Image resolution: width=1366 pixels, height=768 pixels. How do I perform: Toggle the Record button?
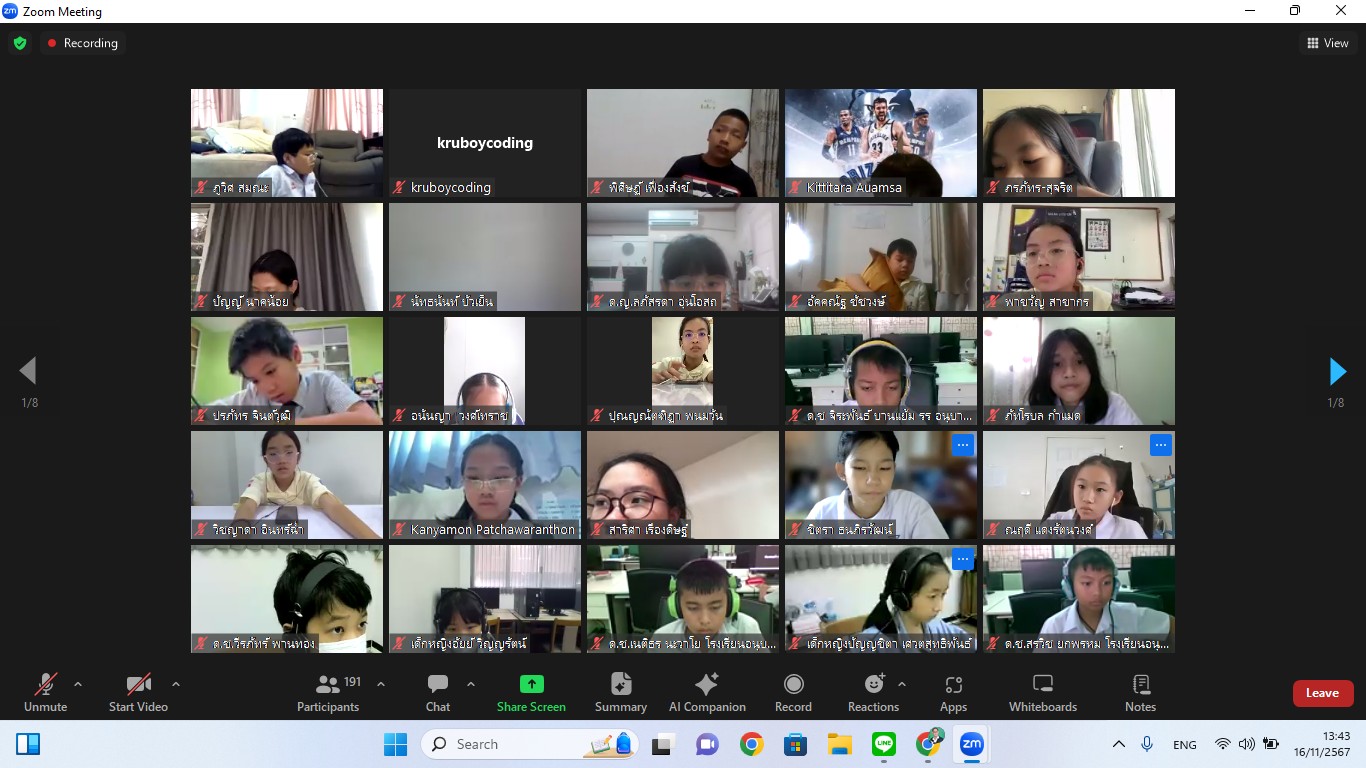(793, 692)
